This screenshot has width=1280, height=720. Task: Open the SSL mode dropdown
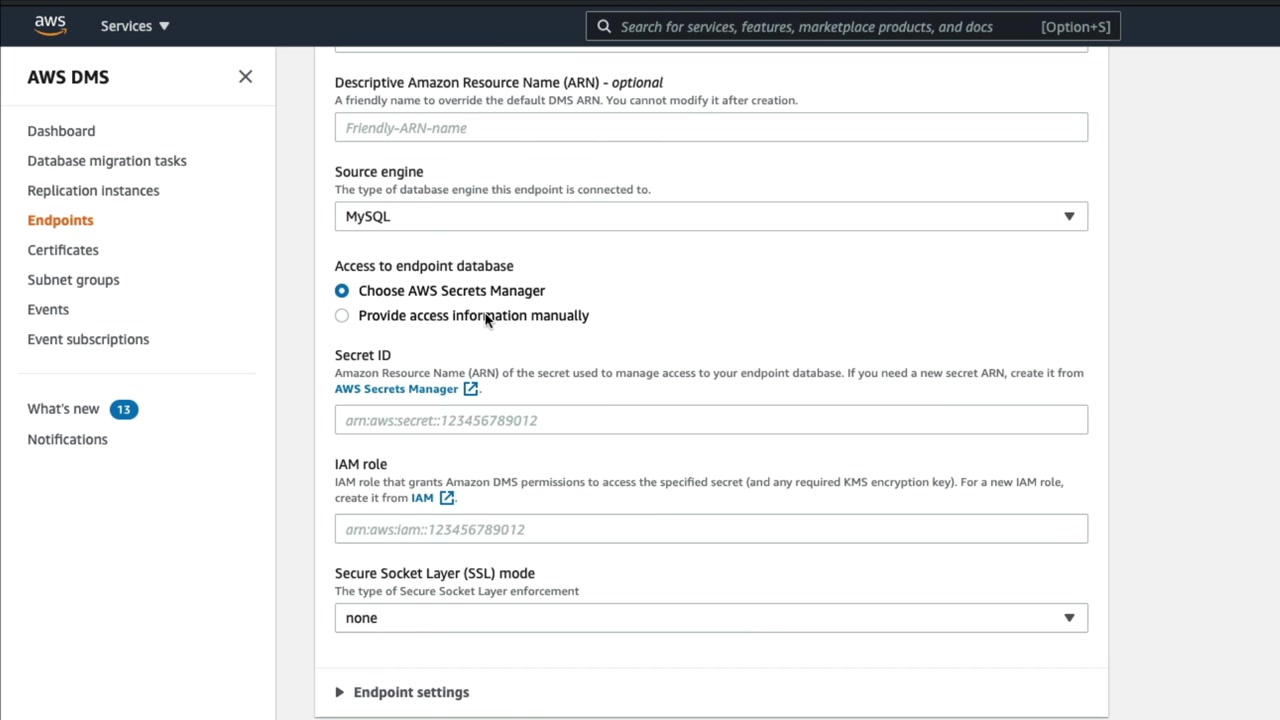click(711, 618)
